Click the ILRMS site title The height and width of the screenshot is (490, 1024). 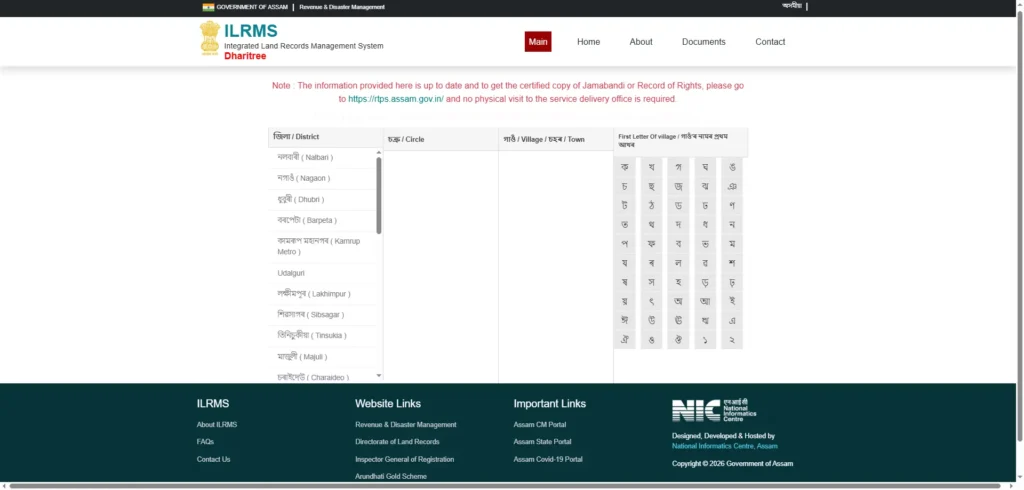251,31
